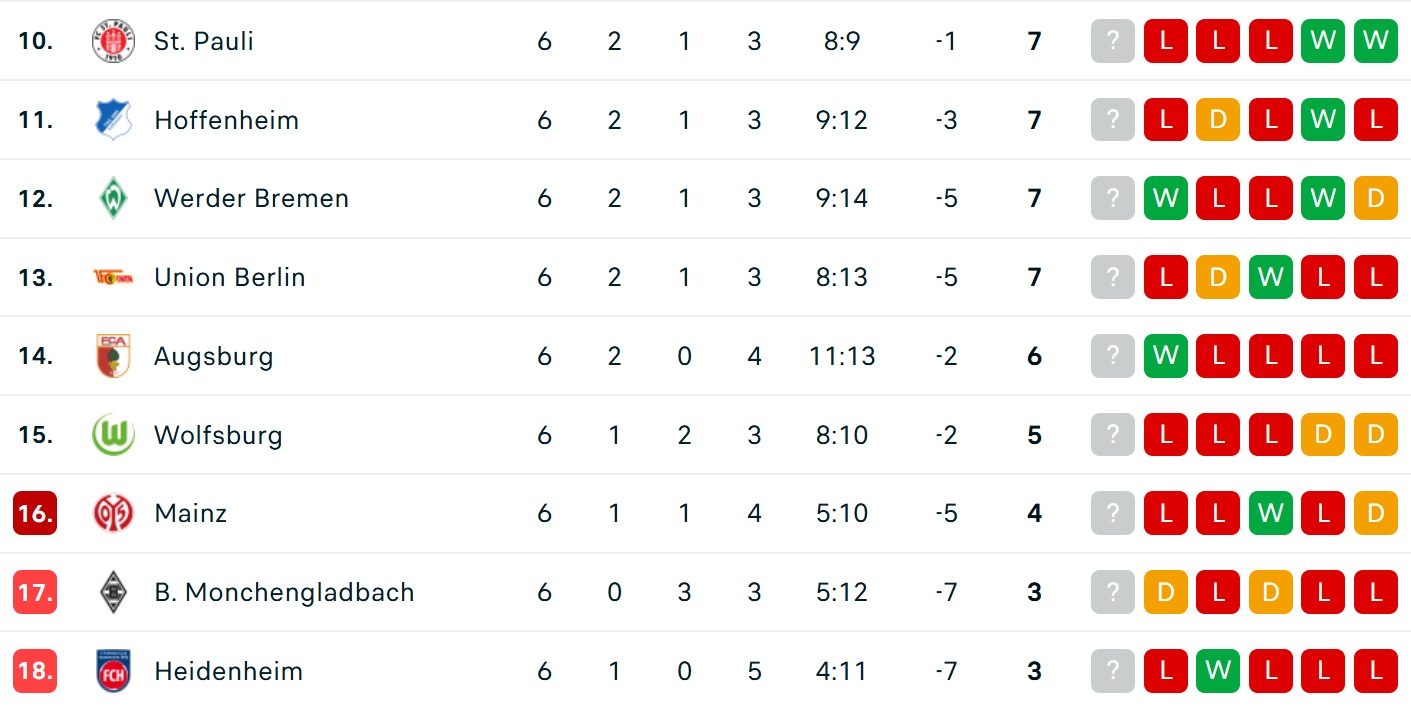Click the Hoffenheim club logo
The width and height of the screenshot is (1411, 709).
(x=113, y=120)
